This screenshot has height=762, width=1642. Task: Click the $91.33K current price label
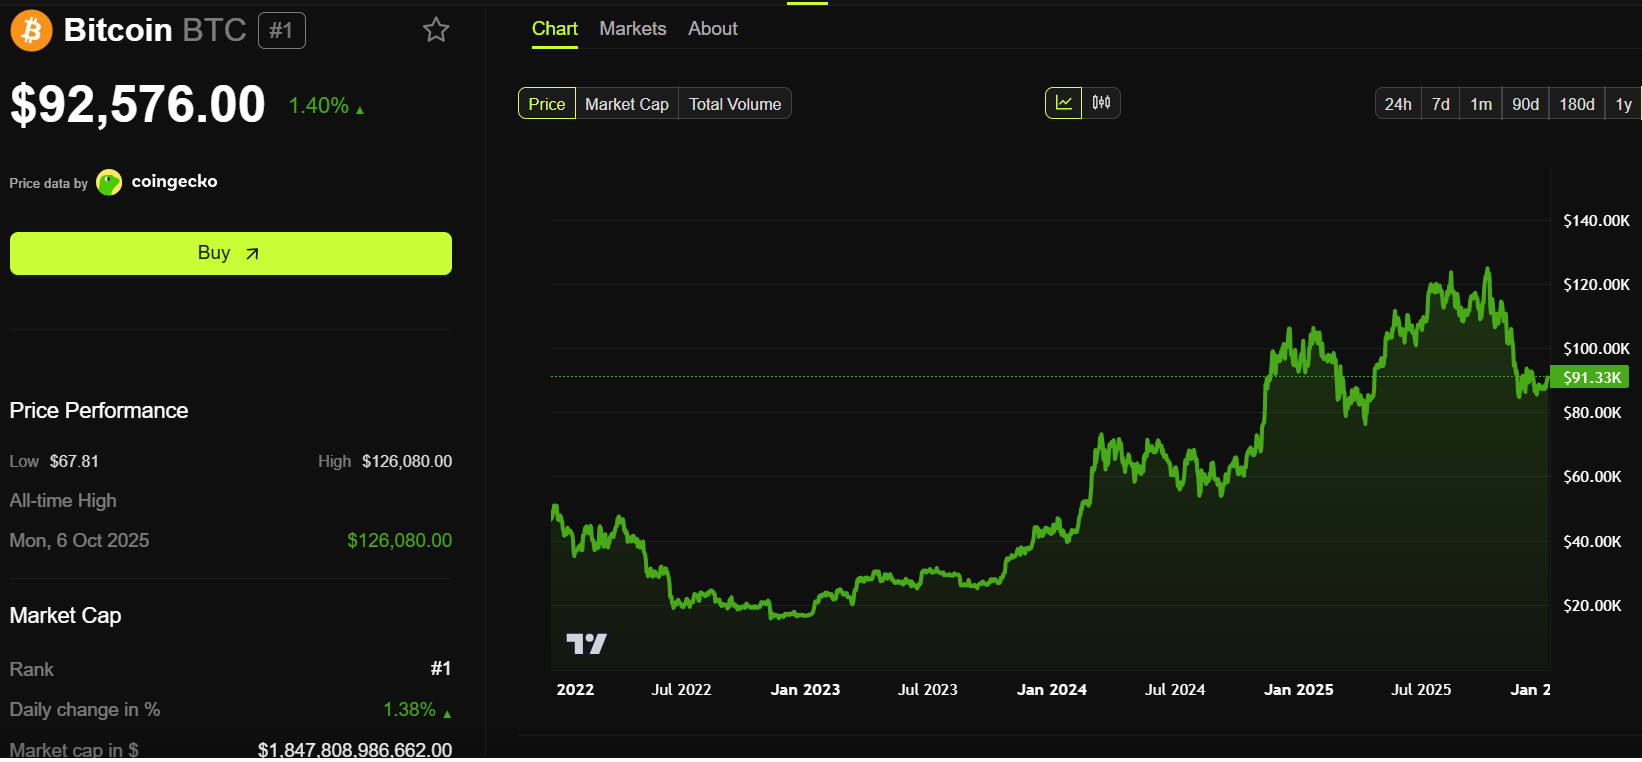pos(1592,377)
